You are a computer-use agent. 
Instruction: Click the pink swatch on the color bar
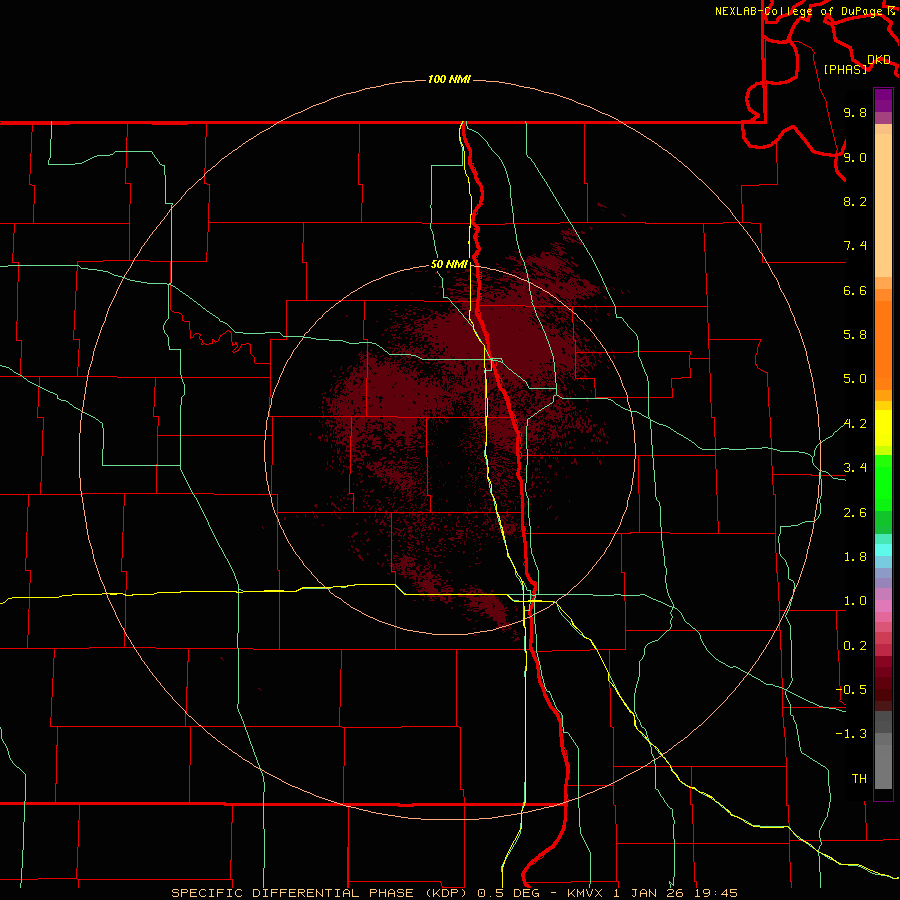883,606
